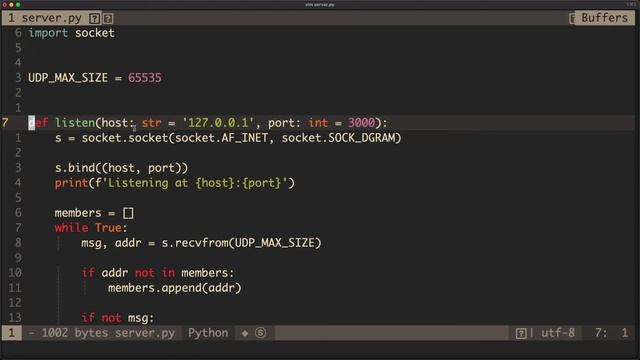This screenshot has height=360, width=640.
Task: Click the default port value 3000
Action: click(x=361, y=123)
